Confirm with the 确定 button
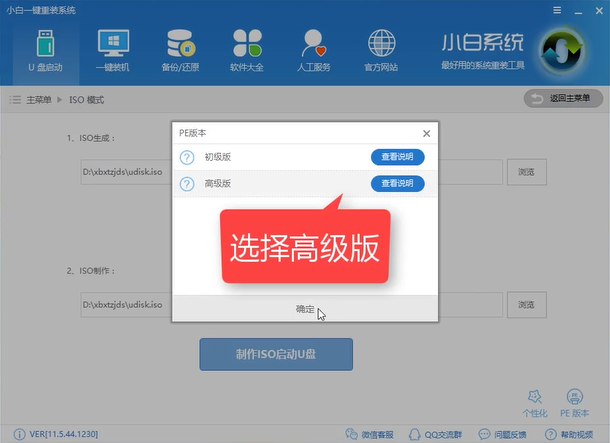This screenshot has height=443, width=610. [x=305, y=309]
